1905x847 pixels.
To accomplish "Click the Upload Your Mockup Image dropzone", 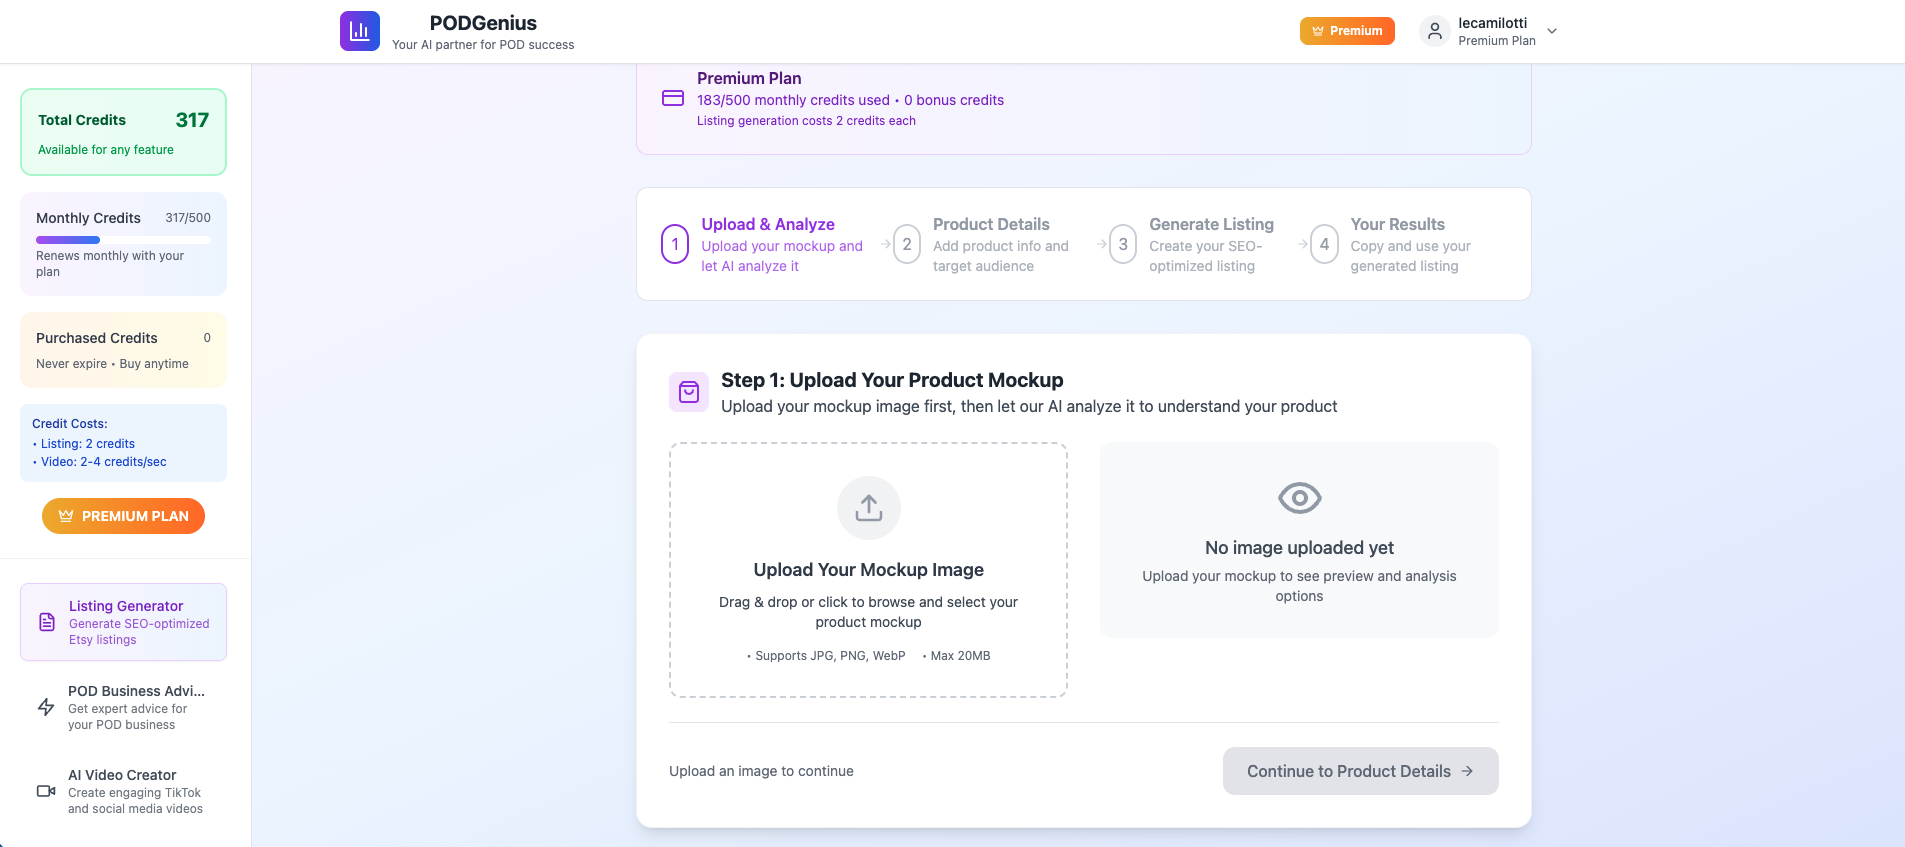I will [868, 570].
